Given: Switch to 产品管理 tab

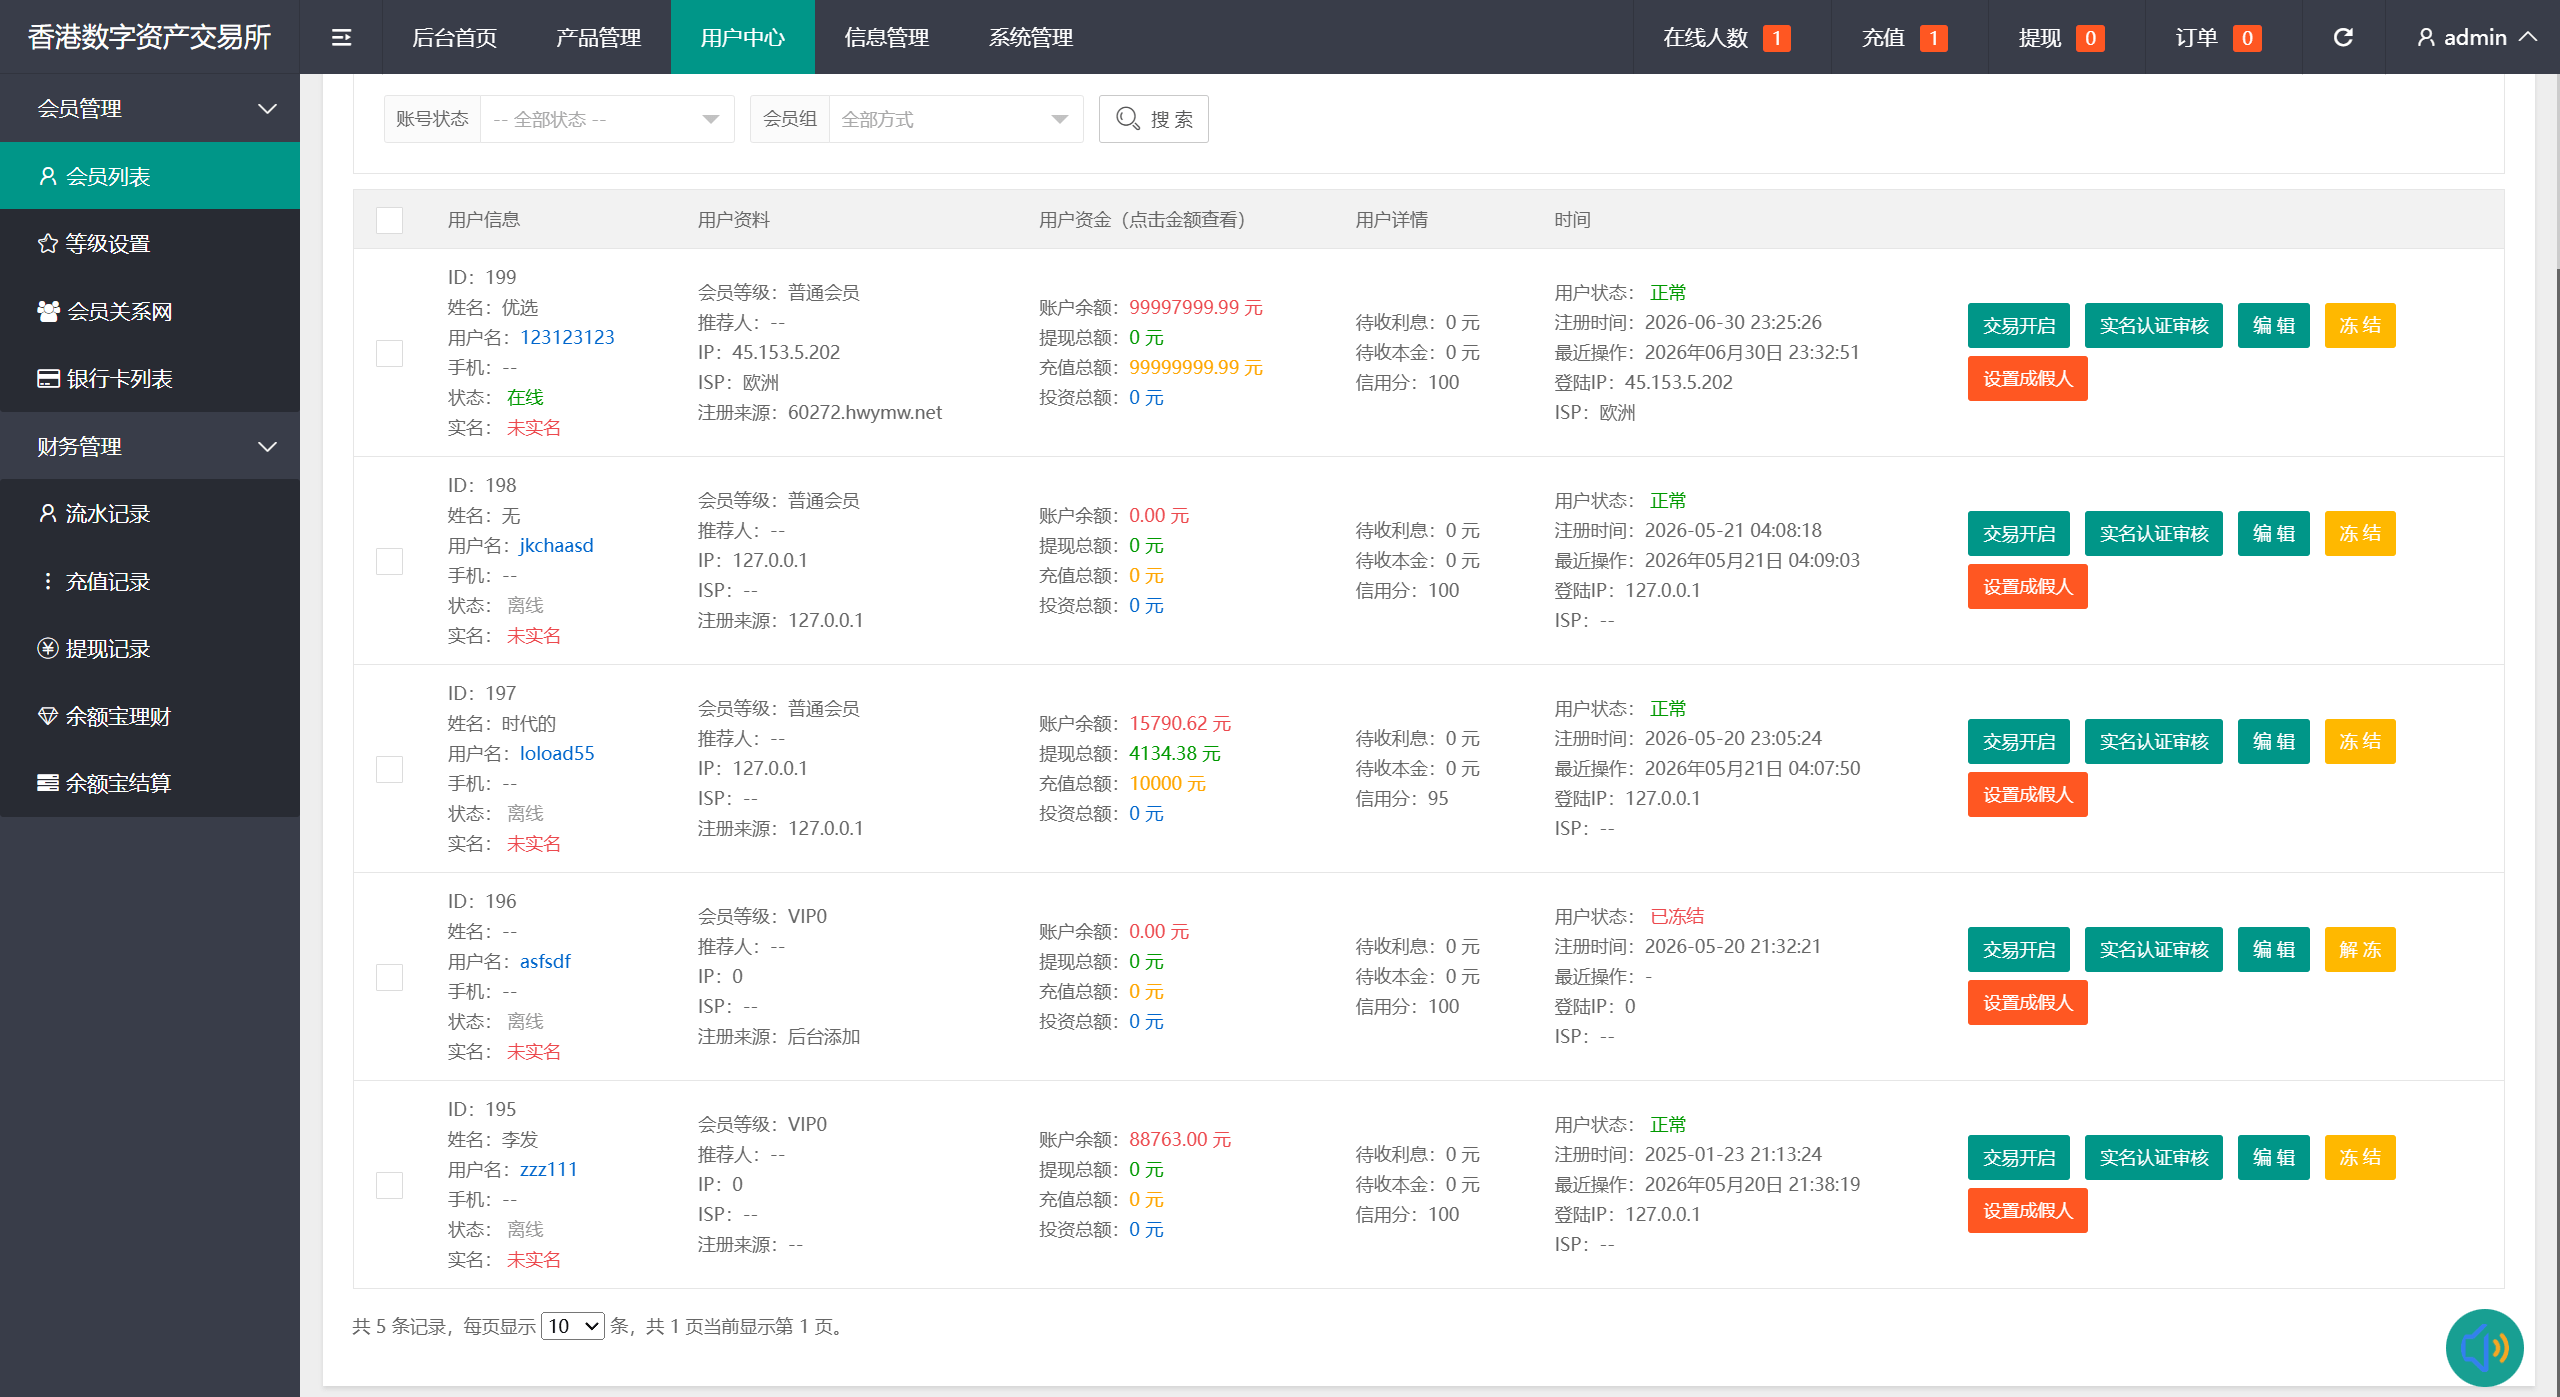Looking at the screenshot, I should [598, 37].
